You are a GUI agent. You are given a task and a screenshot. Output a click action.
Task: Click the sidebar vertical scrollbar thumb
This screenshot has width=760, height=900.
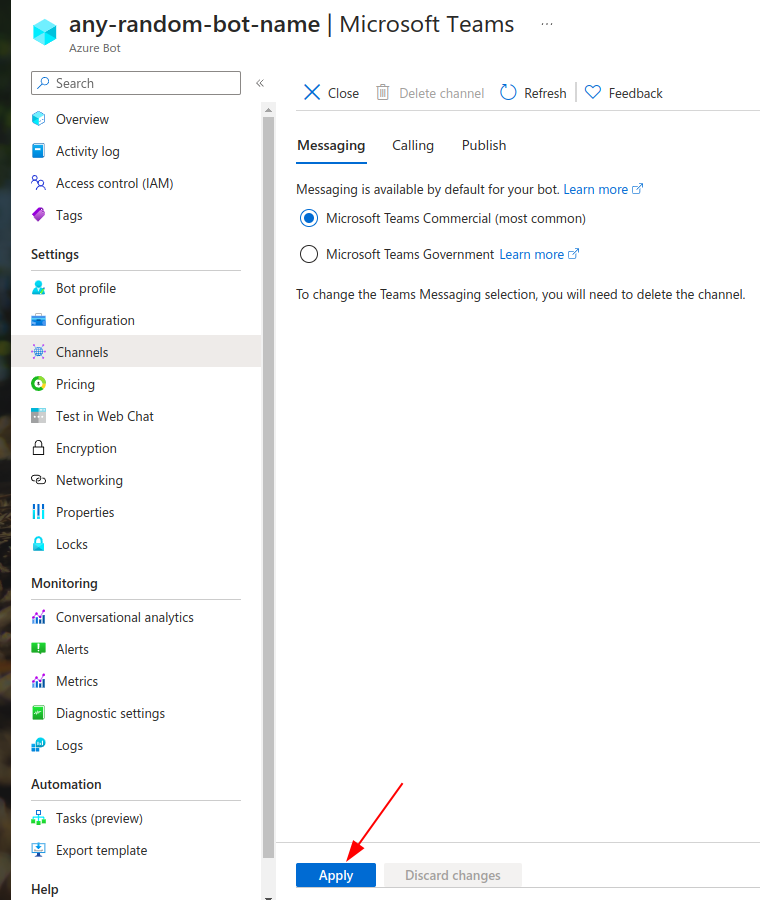pyautogui.click(x=268, y=488)
